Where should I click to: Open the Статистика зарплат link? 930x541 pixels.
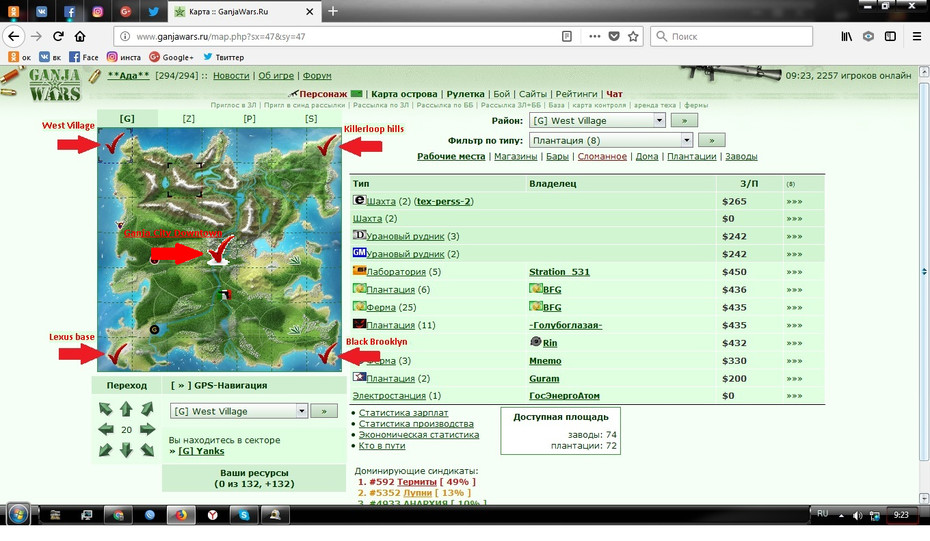point(403,412)
